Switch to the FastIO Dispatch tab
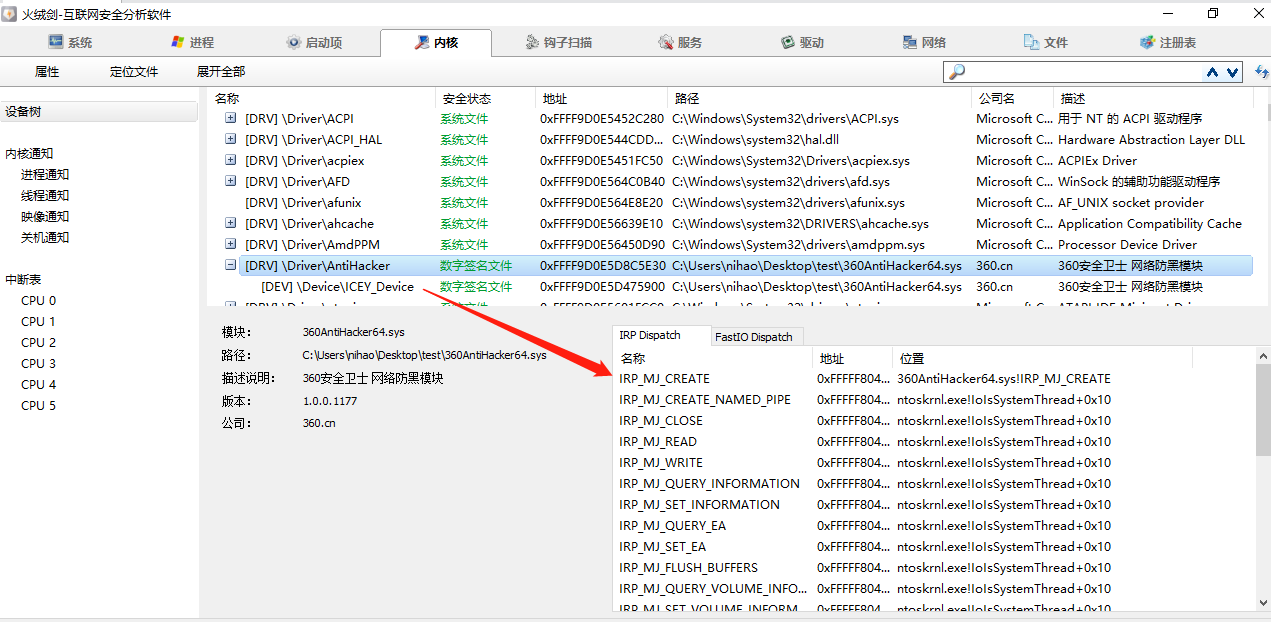The width and height of the screenshot is (1271, 622). pyautogui.click(x=753, y=337)
